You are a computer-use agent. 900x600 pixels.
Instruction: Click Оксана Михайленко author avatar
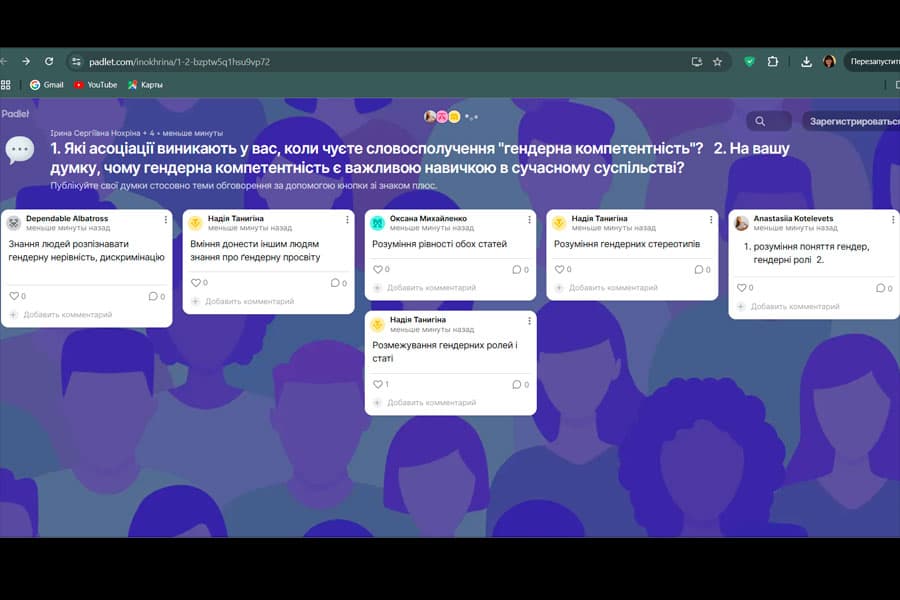coord(378,223)
